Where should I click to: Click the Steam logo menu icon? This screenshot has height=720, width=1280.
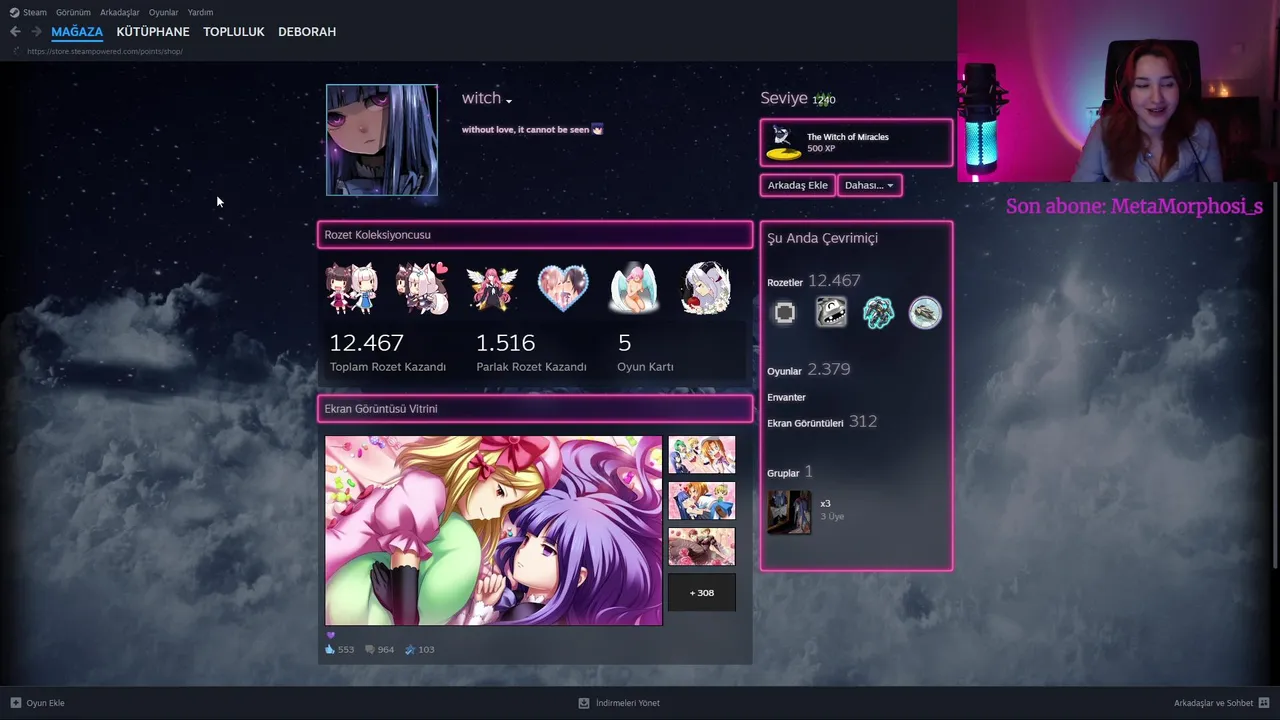14,12
